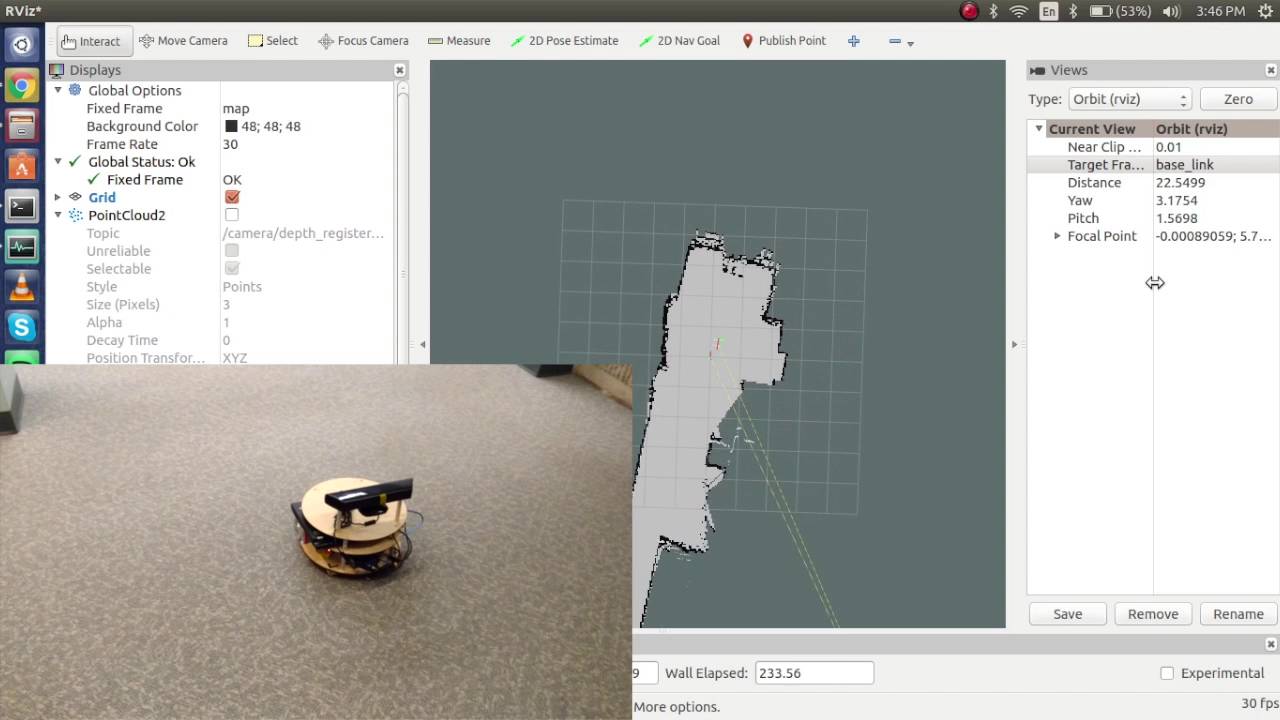Click the Zero button
Screen dimensions: 1280x720
1238,99
